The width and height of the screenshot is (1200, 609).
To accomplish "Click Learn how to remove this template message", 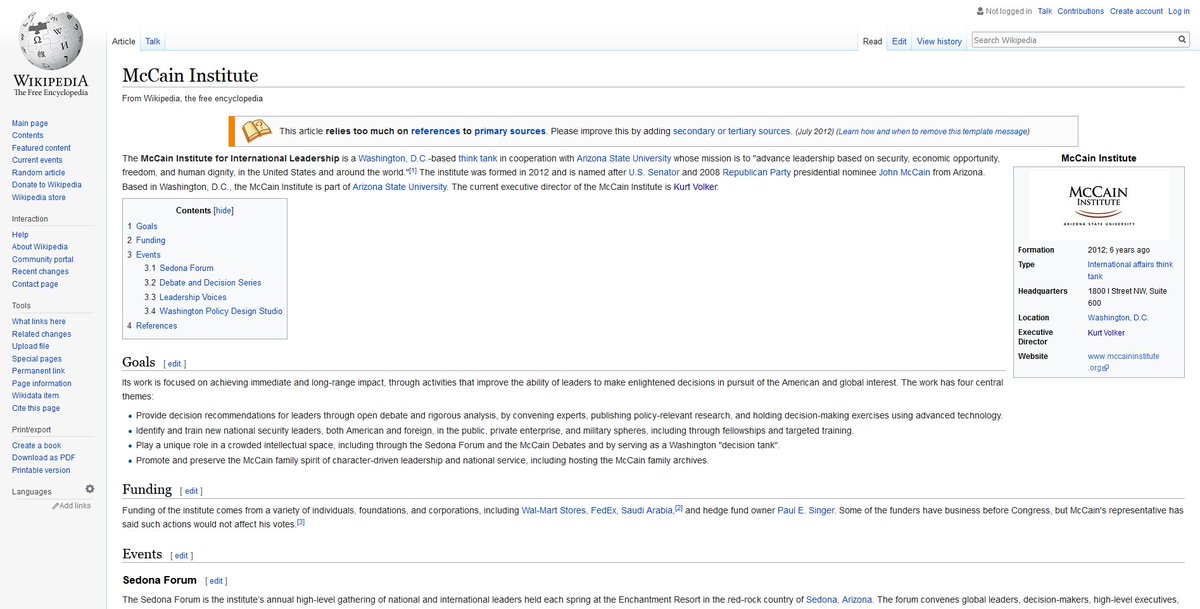I will click(x=932, y=131).
